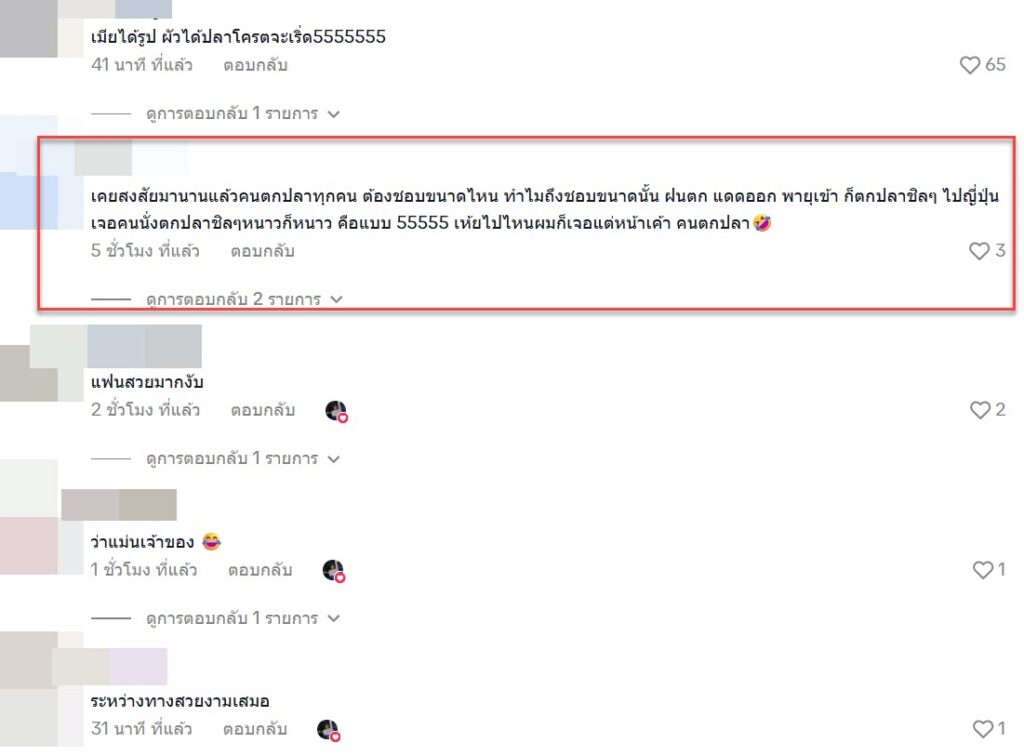Like the 'ว่าแม่นเจ้าของ' comment
1024x756 pixels.
[983, 570]
